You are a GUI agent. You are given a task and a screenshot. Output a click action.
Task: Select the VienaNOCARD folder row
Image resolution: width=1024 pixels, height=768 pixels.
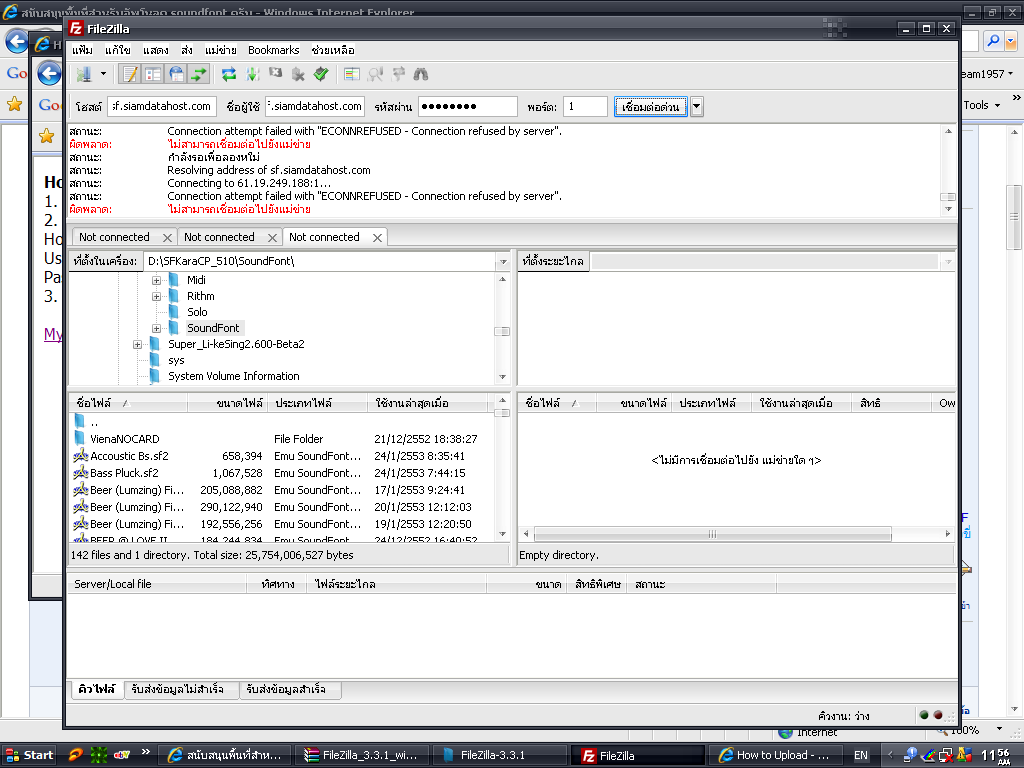281,439
